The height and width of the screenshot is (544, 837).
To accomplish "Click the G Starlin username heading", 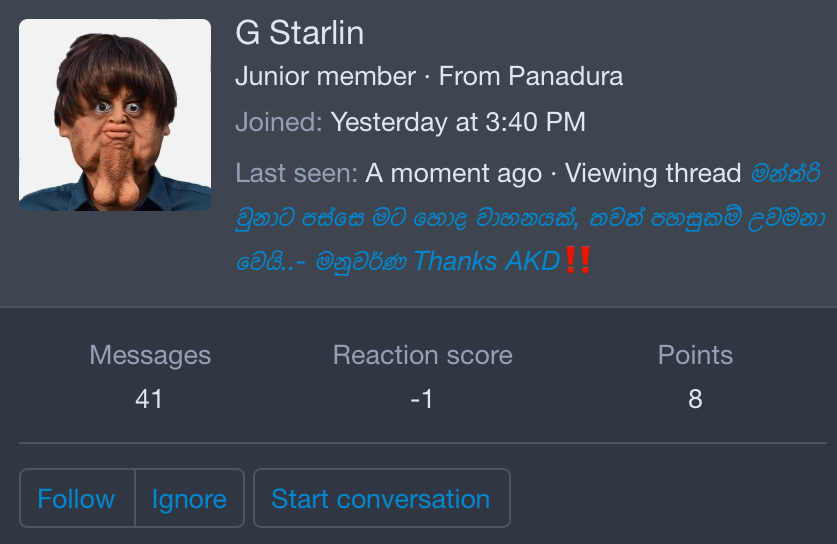I will pos(299,33).
